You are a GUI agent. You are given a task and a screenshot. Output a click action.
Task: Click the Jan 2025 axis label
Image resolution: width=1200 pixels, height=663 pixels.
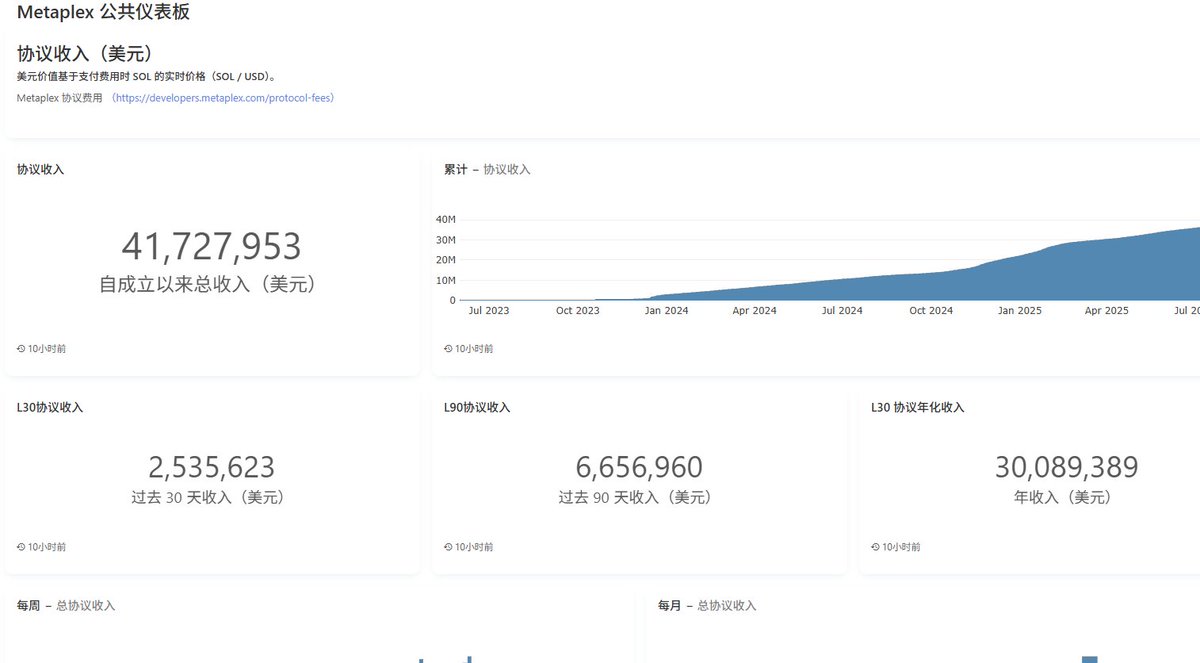[1019, 311]
